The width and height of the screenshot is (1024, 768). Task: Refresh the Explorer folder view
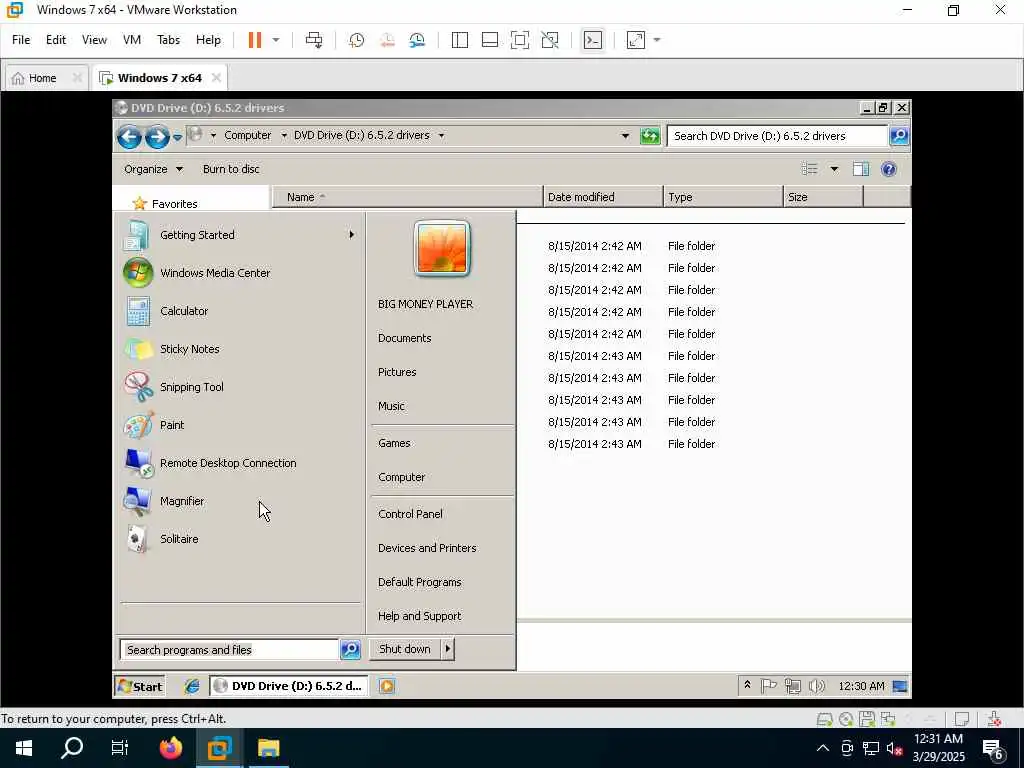pos(650,136)
